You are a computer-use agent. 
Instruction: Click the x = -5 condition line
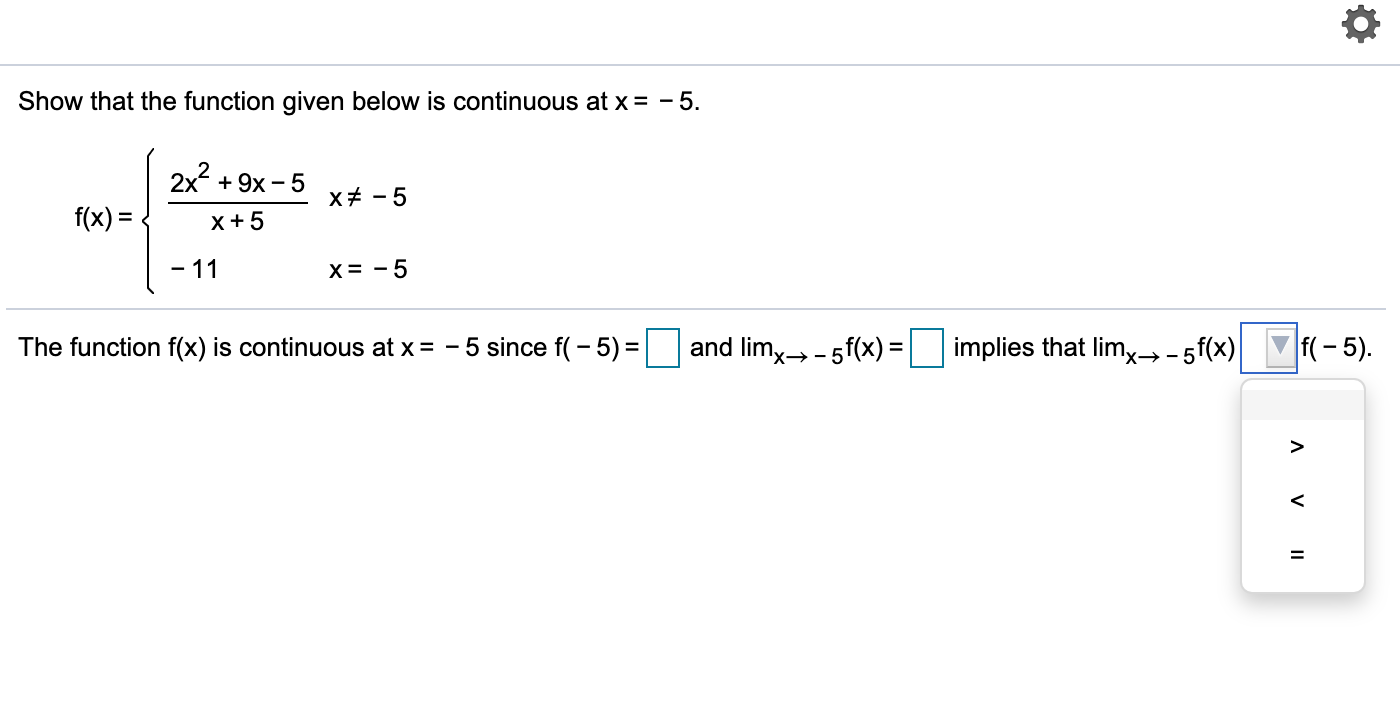(x=366, y=269)
